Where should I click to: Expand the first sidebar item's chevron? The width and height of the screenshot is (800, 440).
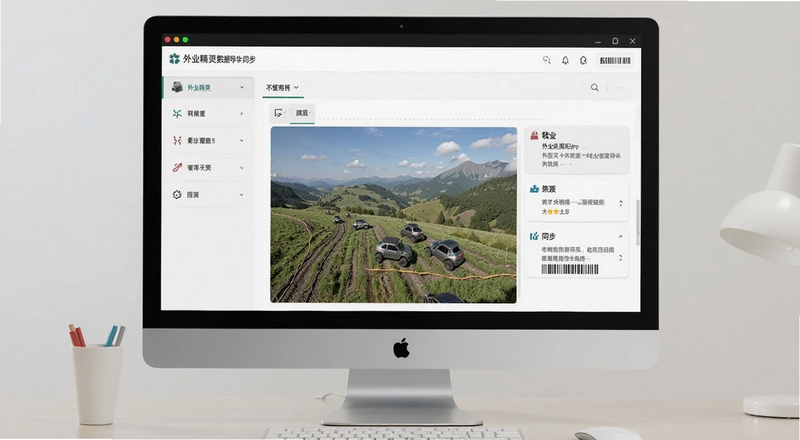(x=242, y=87)
